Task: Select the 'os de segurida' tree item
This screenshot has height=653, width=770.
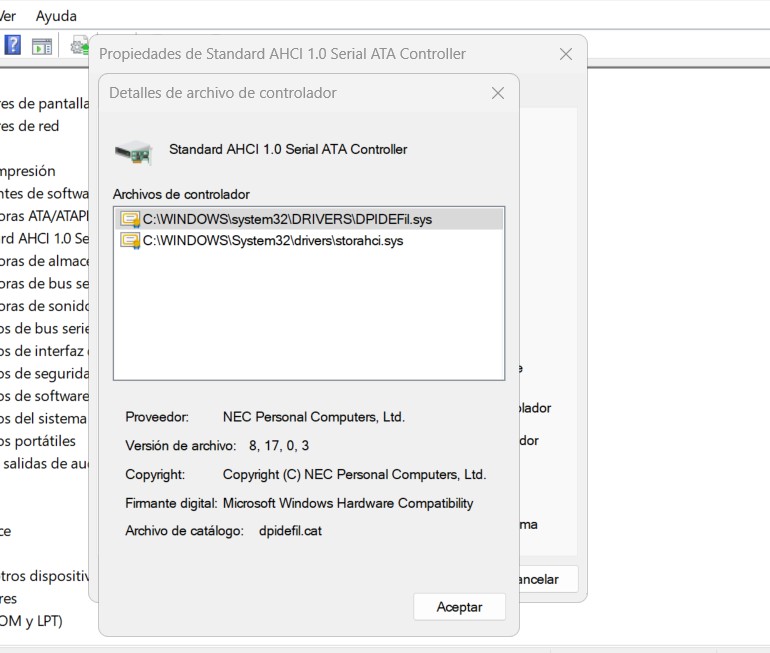Action: (45, 374)
